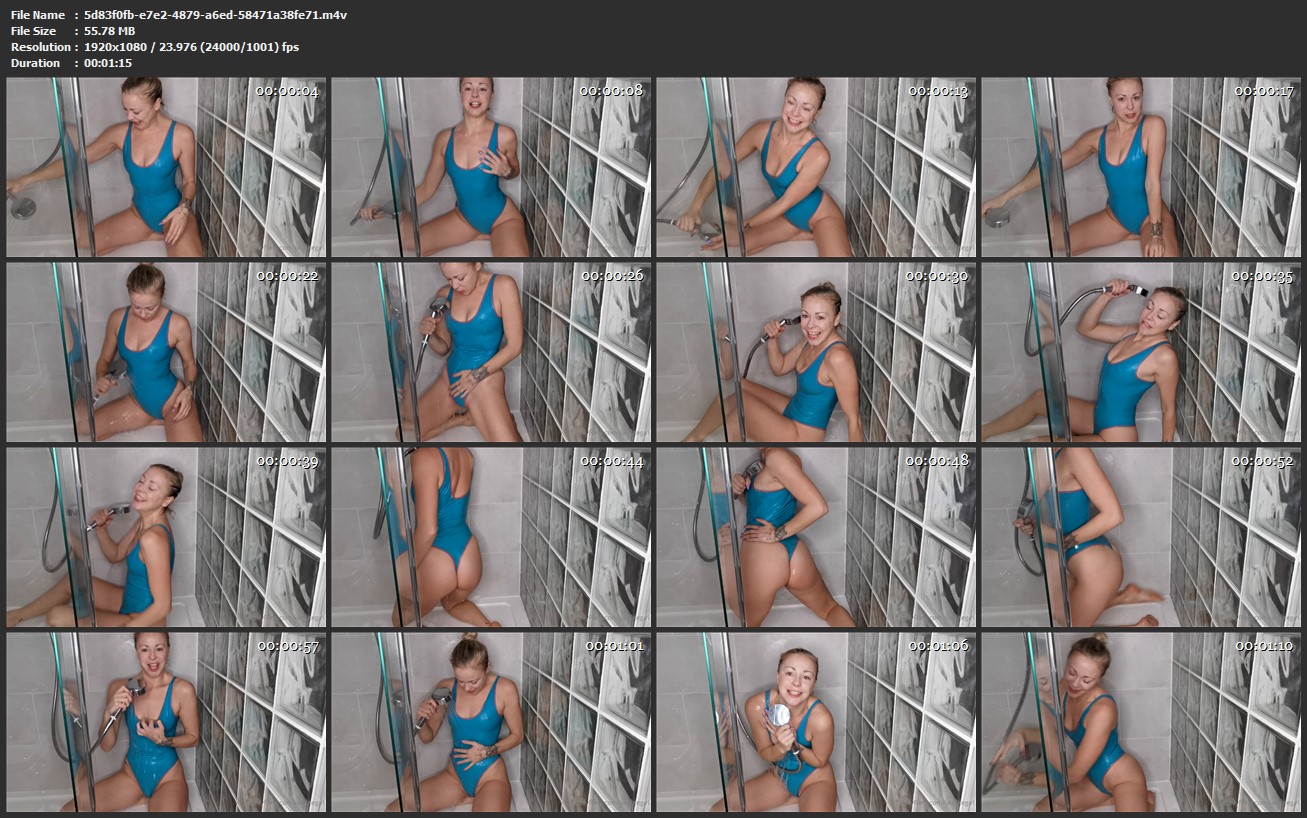The image size is (1307, 818).
Task: Click the last thumbnail at 00:01:10
Action: 1141,721
